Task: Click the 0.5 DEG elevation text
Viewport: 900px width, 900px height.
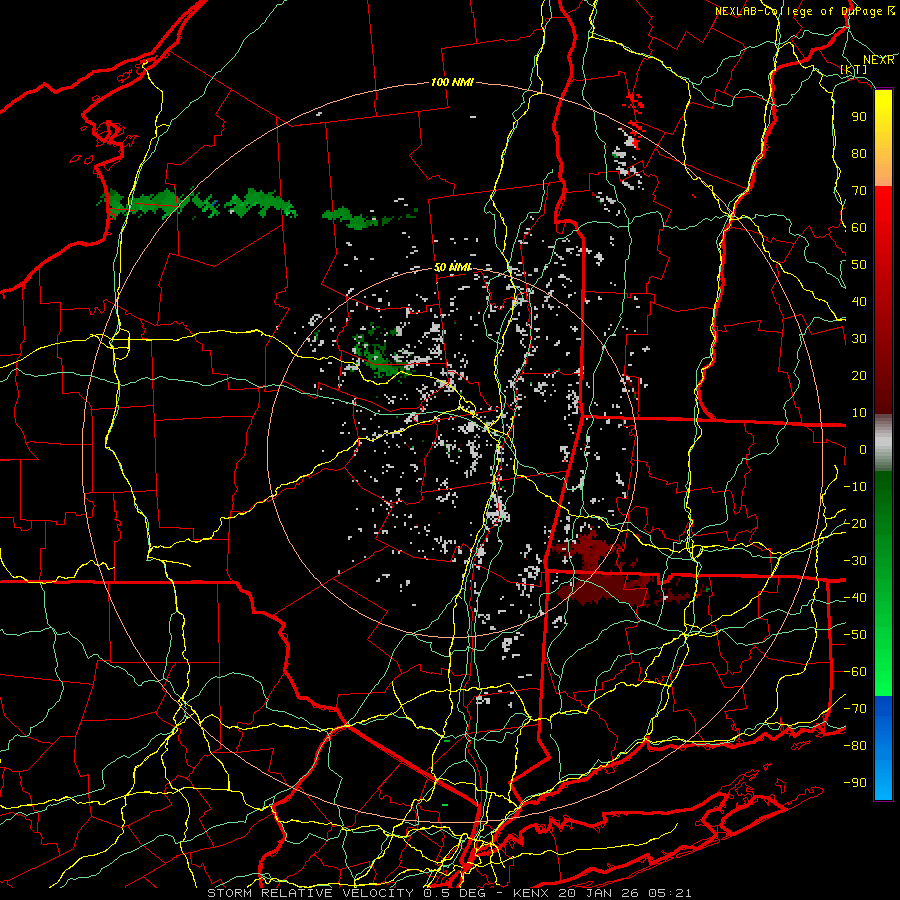Action: pyautogui.click(x=453, y=893)
